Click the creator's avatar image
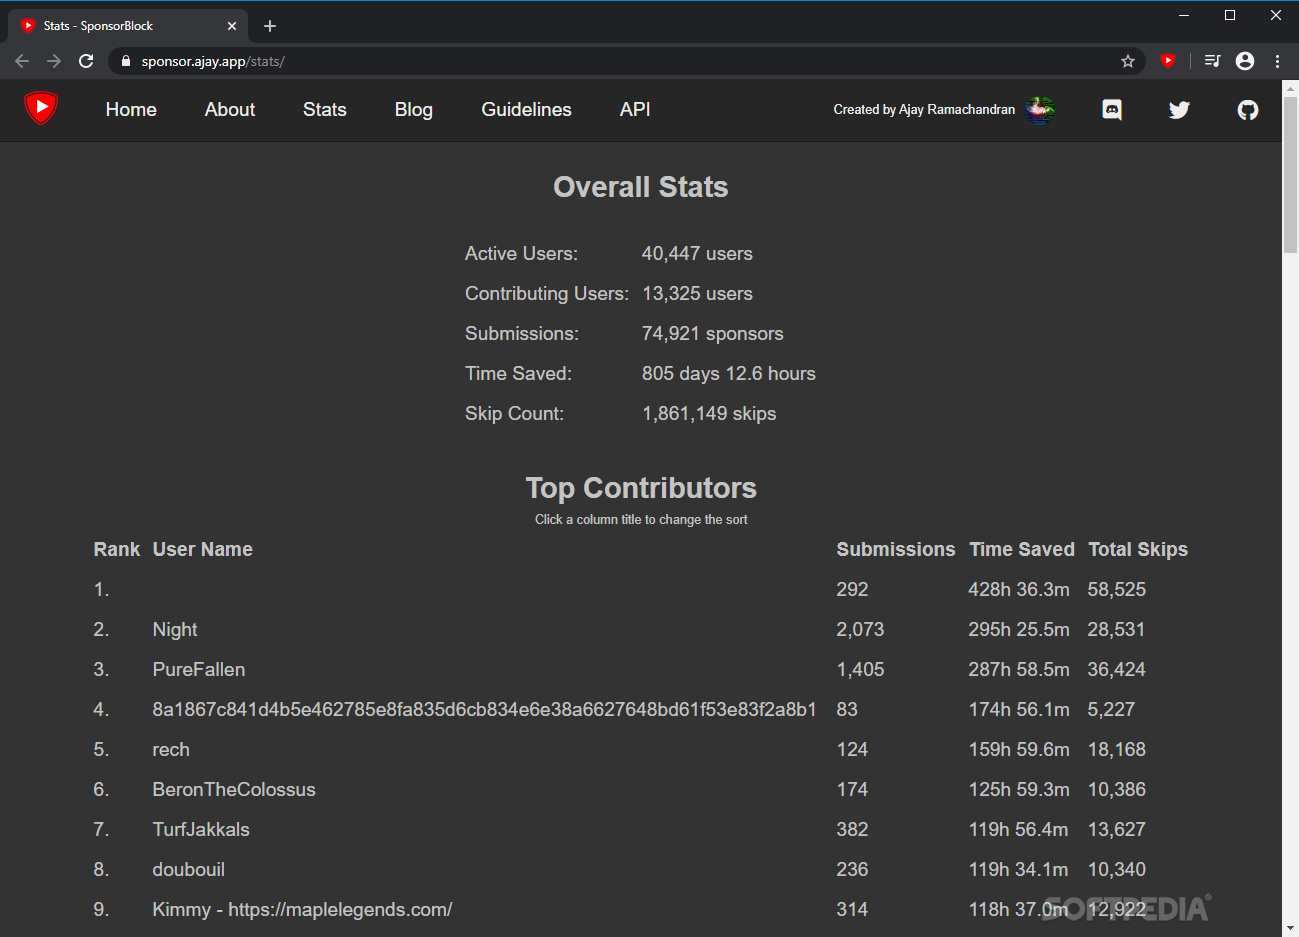 click(x=1040, y=110)
